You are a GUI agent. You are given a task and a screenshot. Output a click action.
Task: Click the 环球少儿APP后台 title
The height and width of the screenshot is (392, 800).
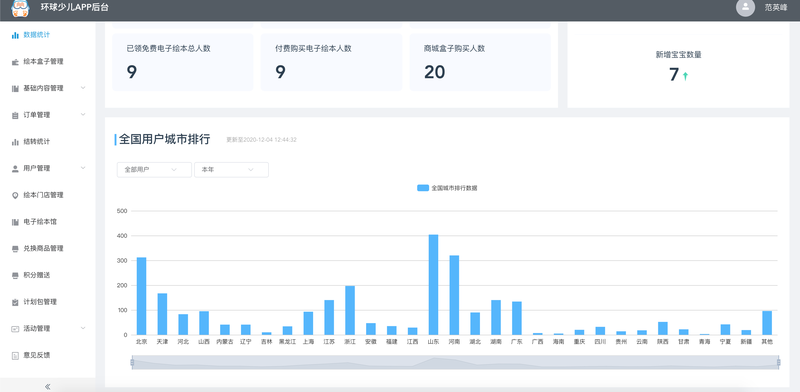(74, 7)
